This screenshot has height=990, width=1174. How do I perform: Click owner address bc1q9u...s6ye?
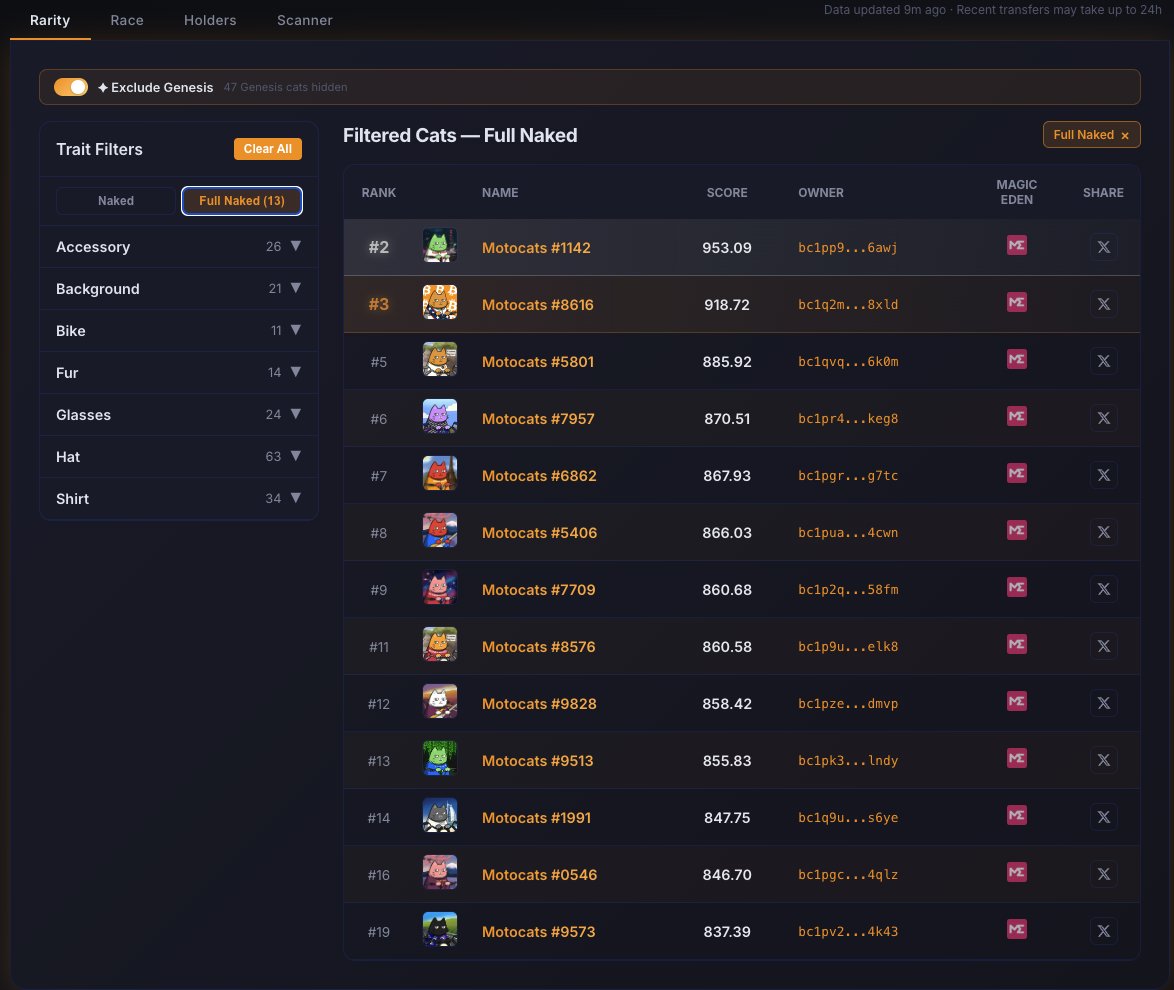click(x=848, y=818)
